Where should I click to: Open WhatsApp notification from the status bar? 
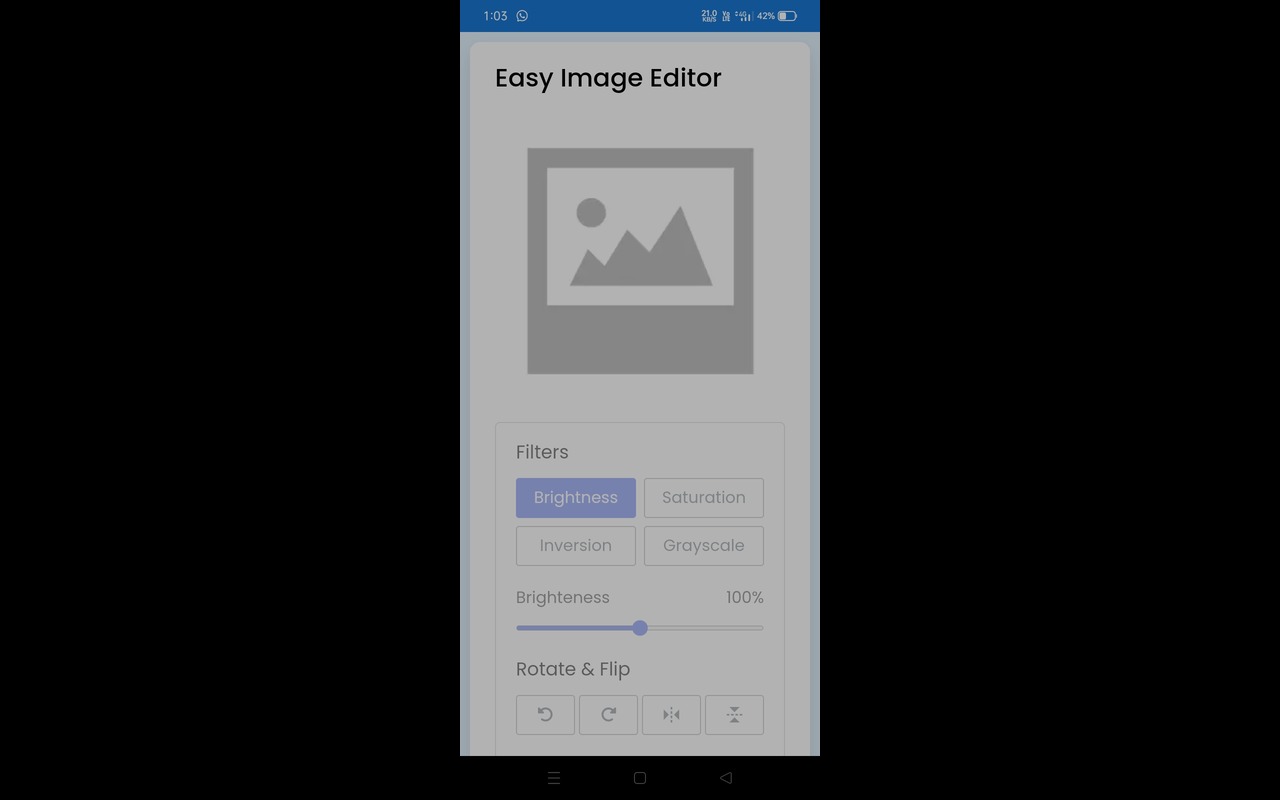[x=521, y=15]
